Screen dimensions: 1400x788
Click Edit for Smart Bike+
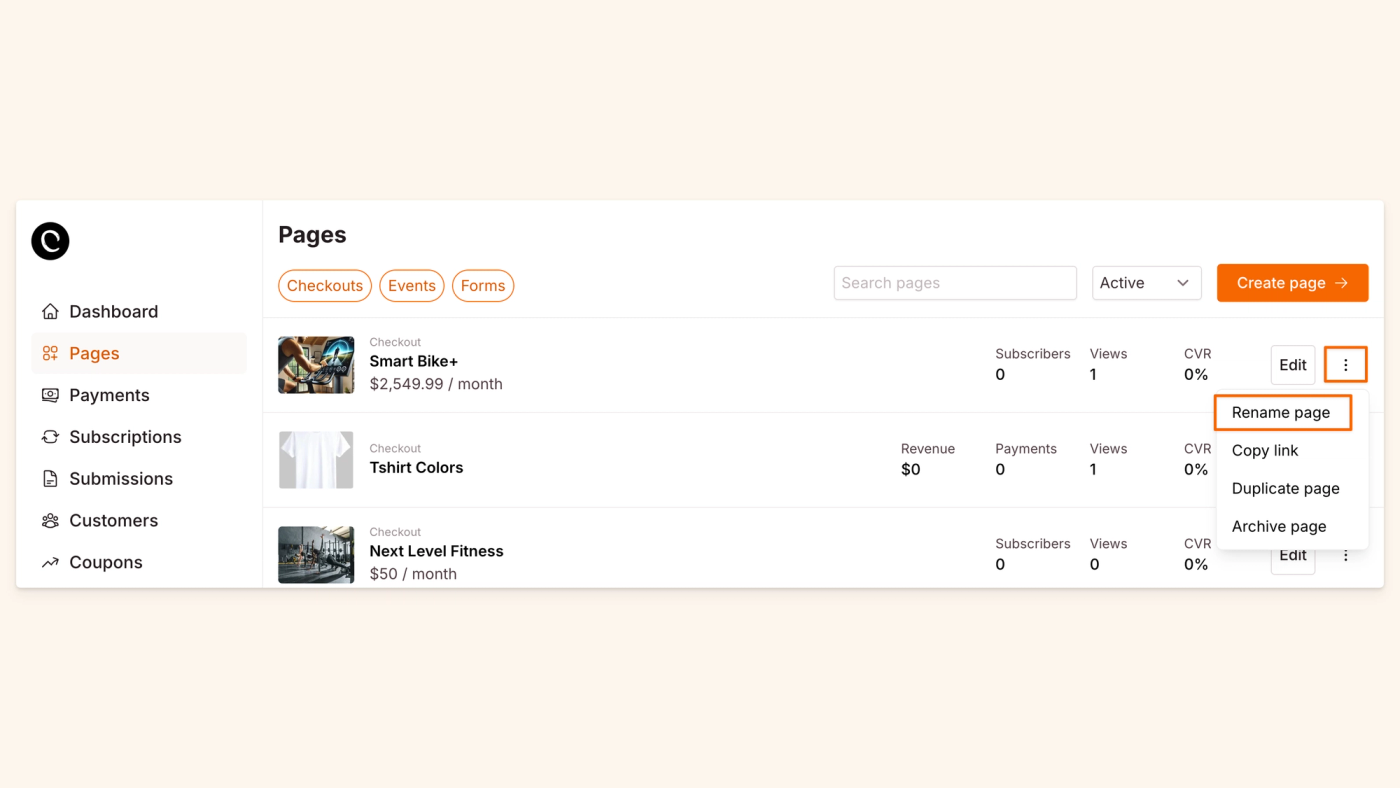1293,365
